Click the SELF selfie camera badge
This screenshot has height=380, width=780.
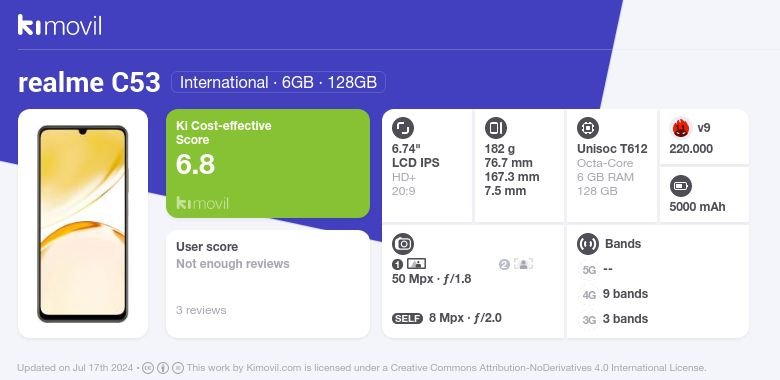[x=407, y=318]
